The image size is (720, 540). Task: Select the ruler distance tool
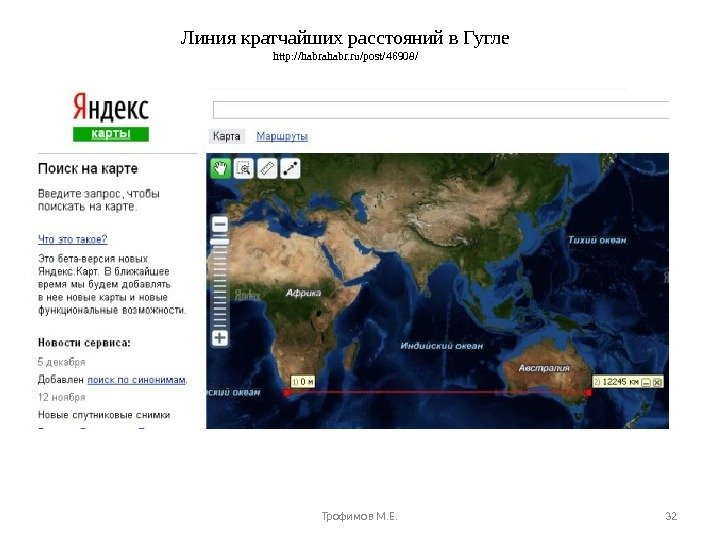[267, 169]
